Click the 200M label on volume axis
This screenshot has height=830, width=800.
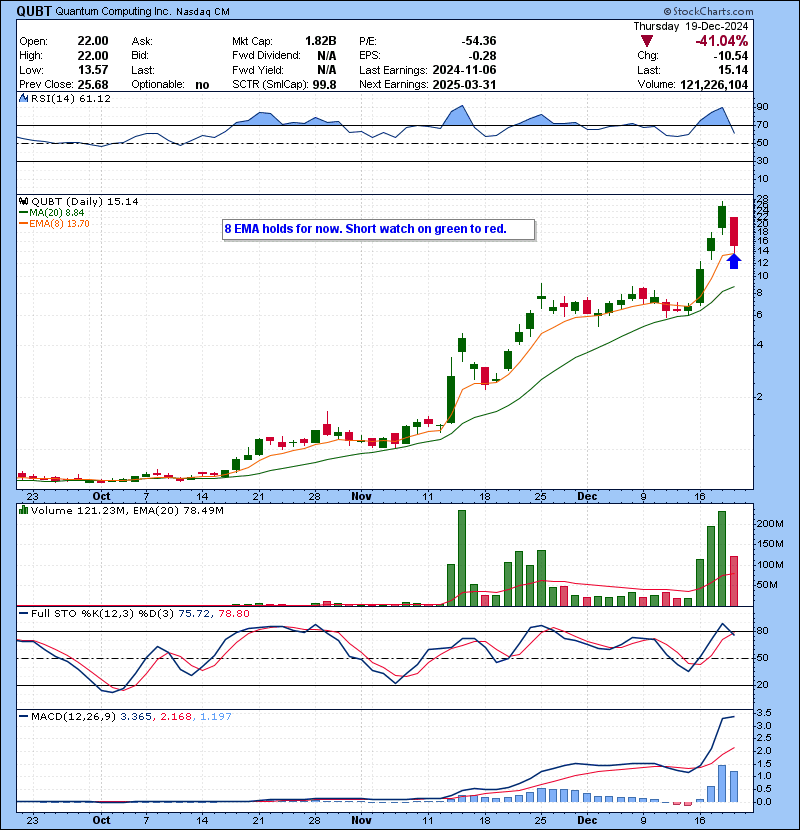click(x=770, y=524)
